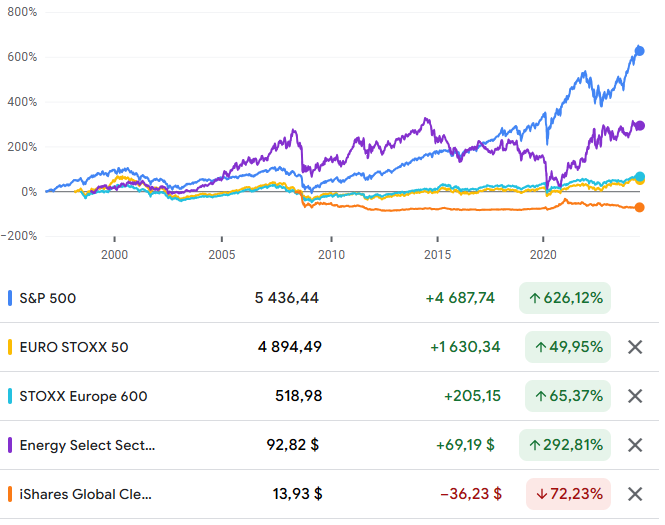Click the Energy Select purple color marker
Image resolution: width=665 pixels, height=525 pixels.
tap(10, 445)
